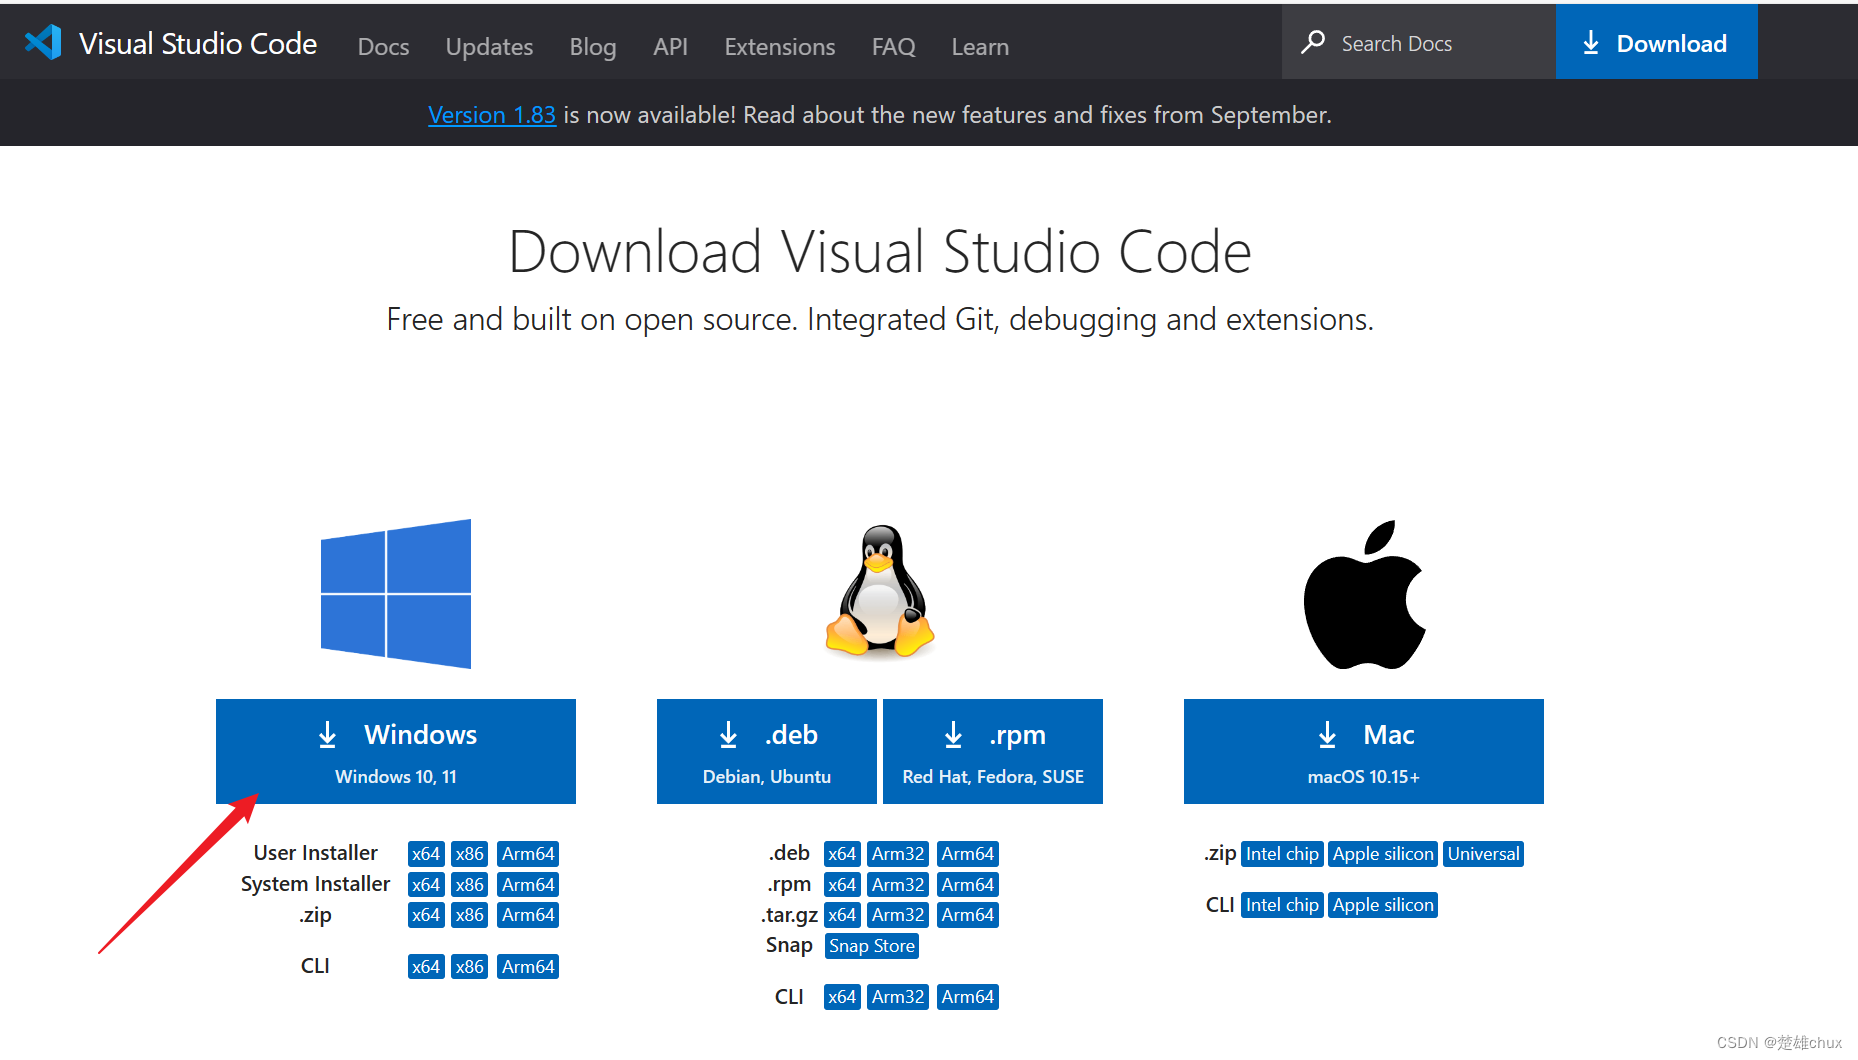Click the Windows logo image
The width and height of the screenshot is (1858, 1060).
click(x=395, y=594)
